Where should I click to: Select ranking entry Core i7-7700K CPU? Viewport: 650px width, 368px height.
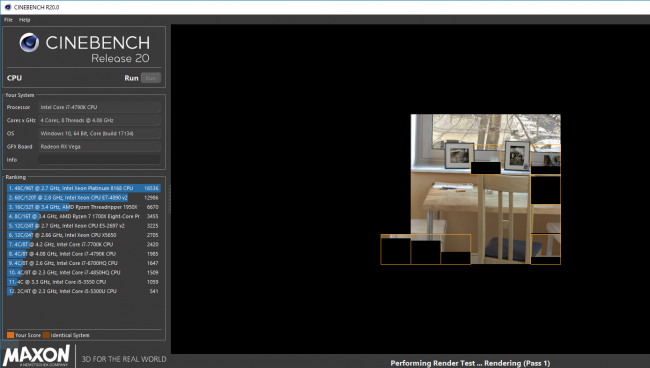(83, 245)
